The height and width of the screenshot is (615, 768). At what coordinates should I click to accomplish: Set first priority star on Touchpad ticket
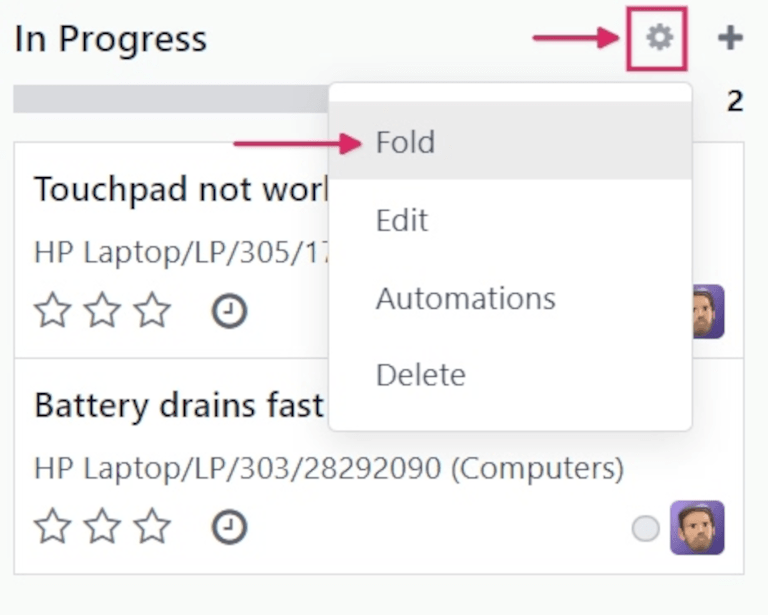[53, 312]
